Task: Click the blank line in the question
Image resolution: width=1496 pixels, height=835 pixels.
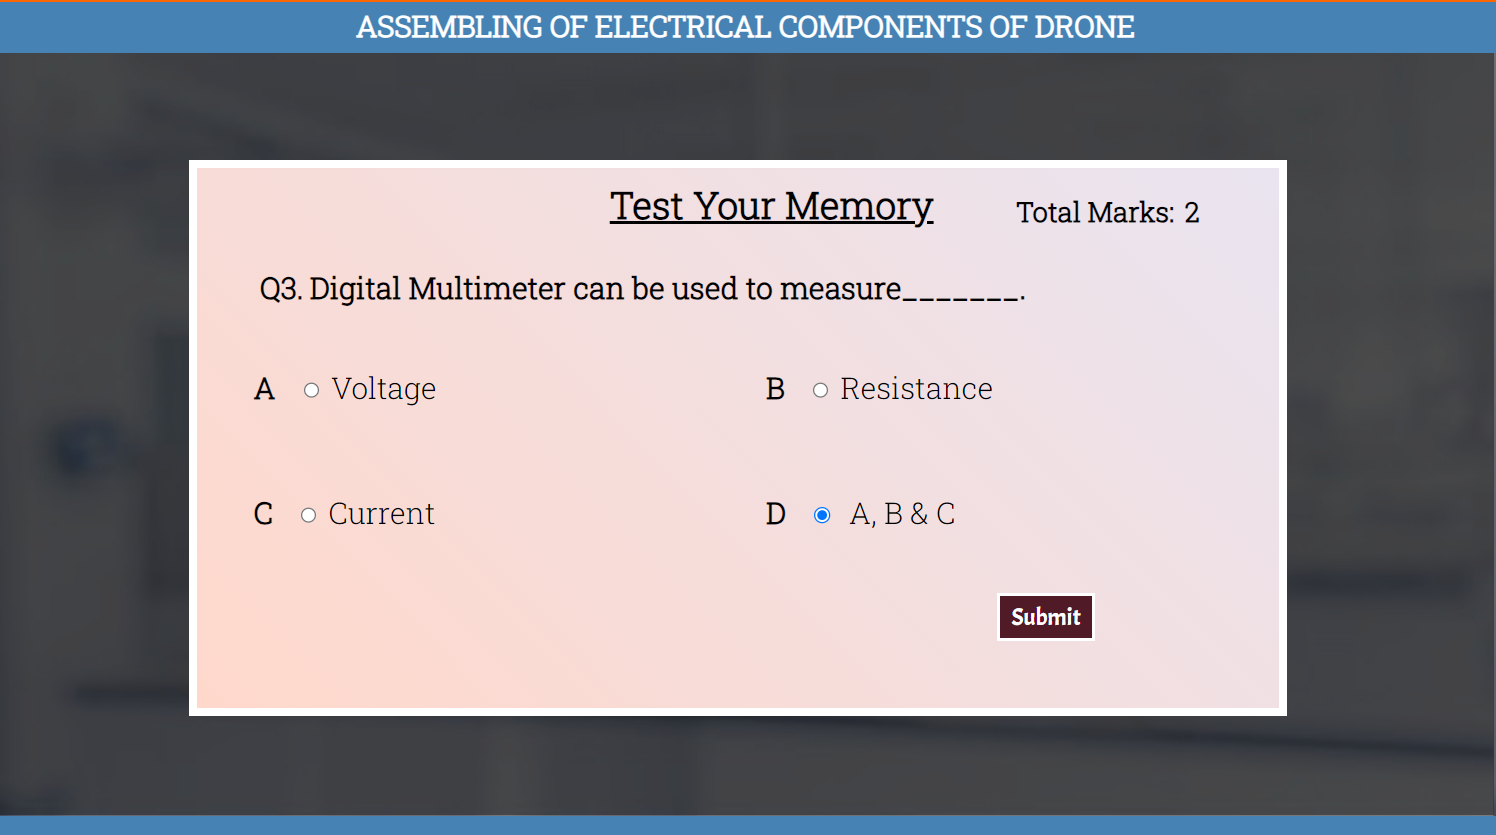Action: pos(960,293)
